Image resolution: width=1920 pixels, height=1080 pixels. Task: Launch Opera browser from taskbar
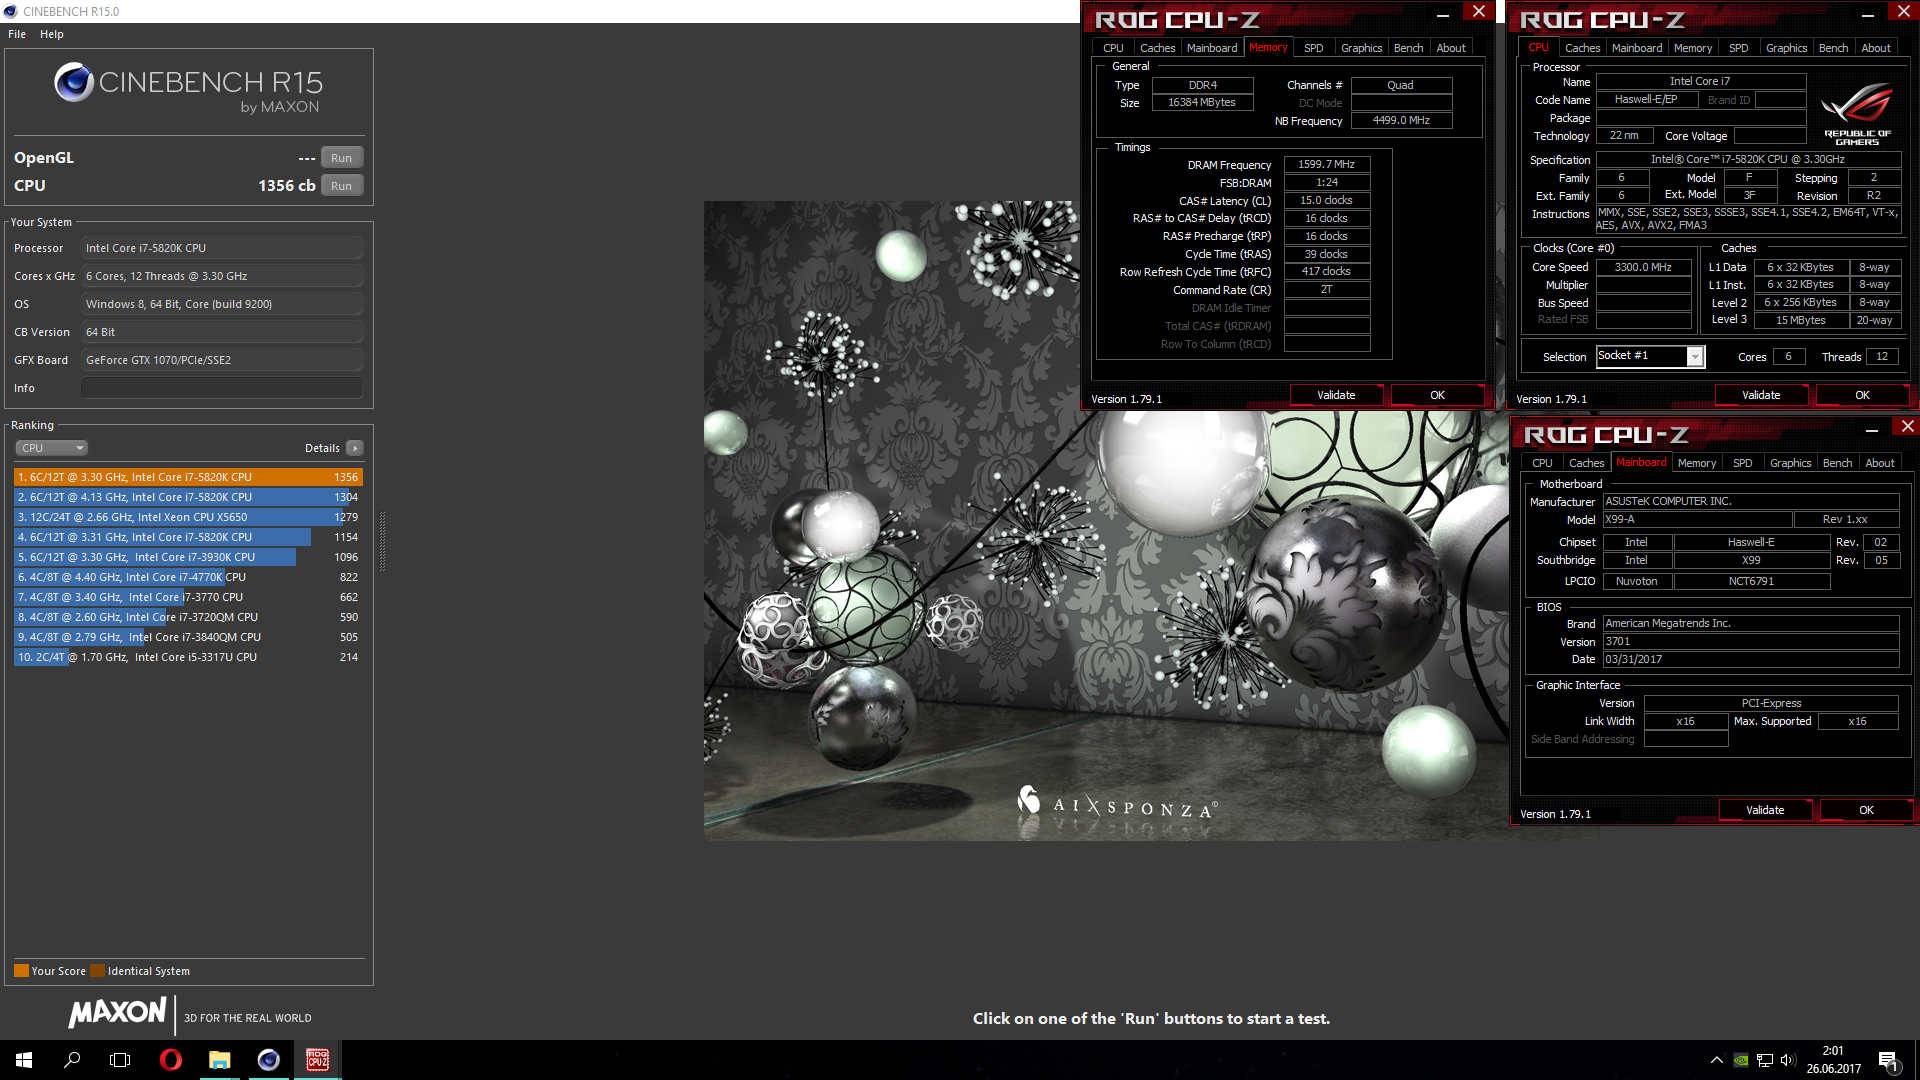pyautogui.click(x=171, y=1060)
